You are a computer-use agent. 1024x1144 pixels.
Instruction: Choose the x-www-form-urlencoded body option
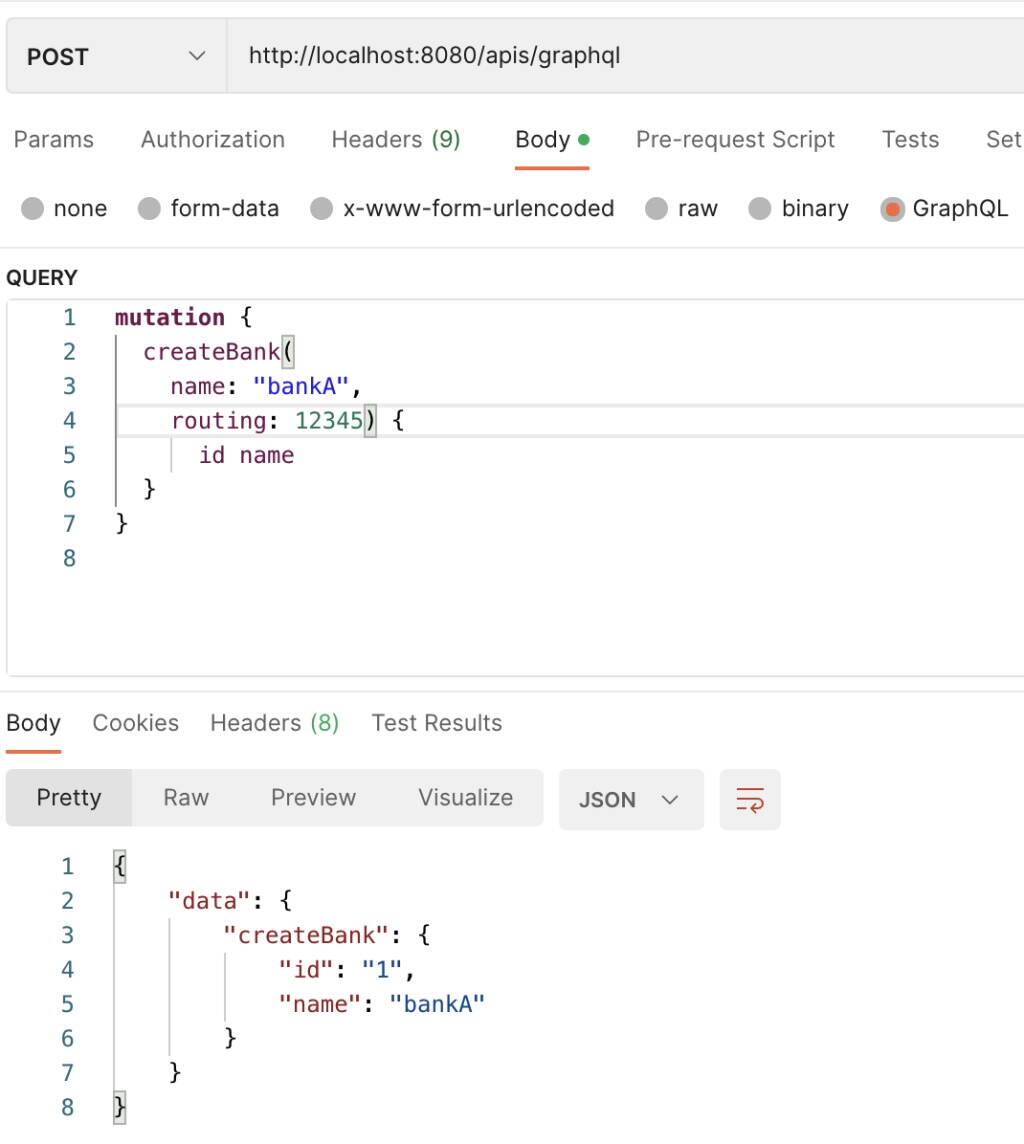point(462,208)
